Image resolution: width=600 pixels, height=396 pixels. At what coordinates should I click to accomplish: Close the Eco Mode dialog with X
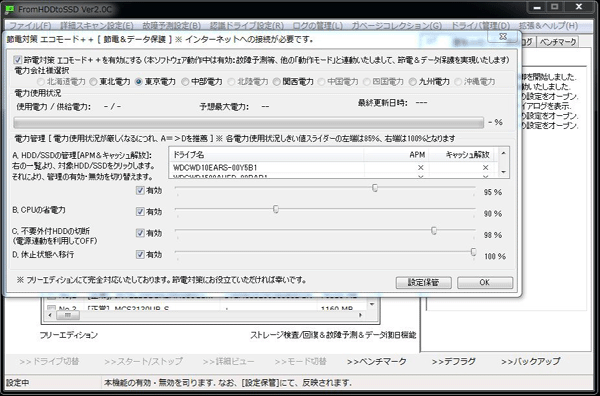click(x=503, y=37)
